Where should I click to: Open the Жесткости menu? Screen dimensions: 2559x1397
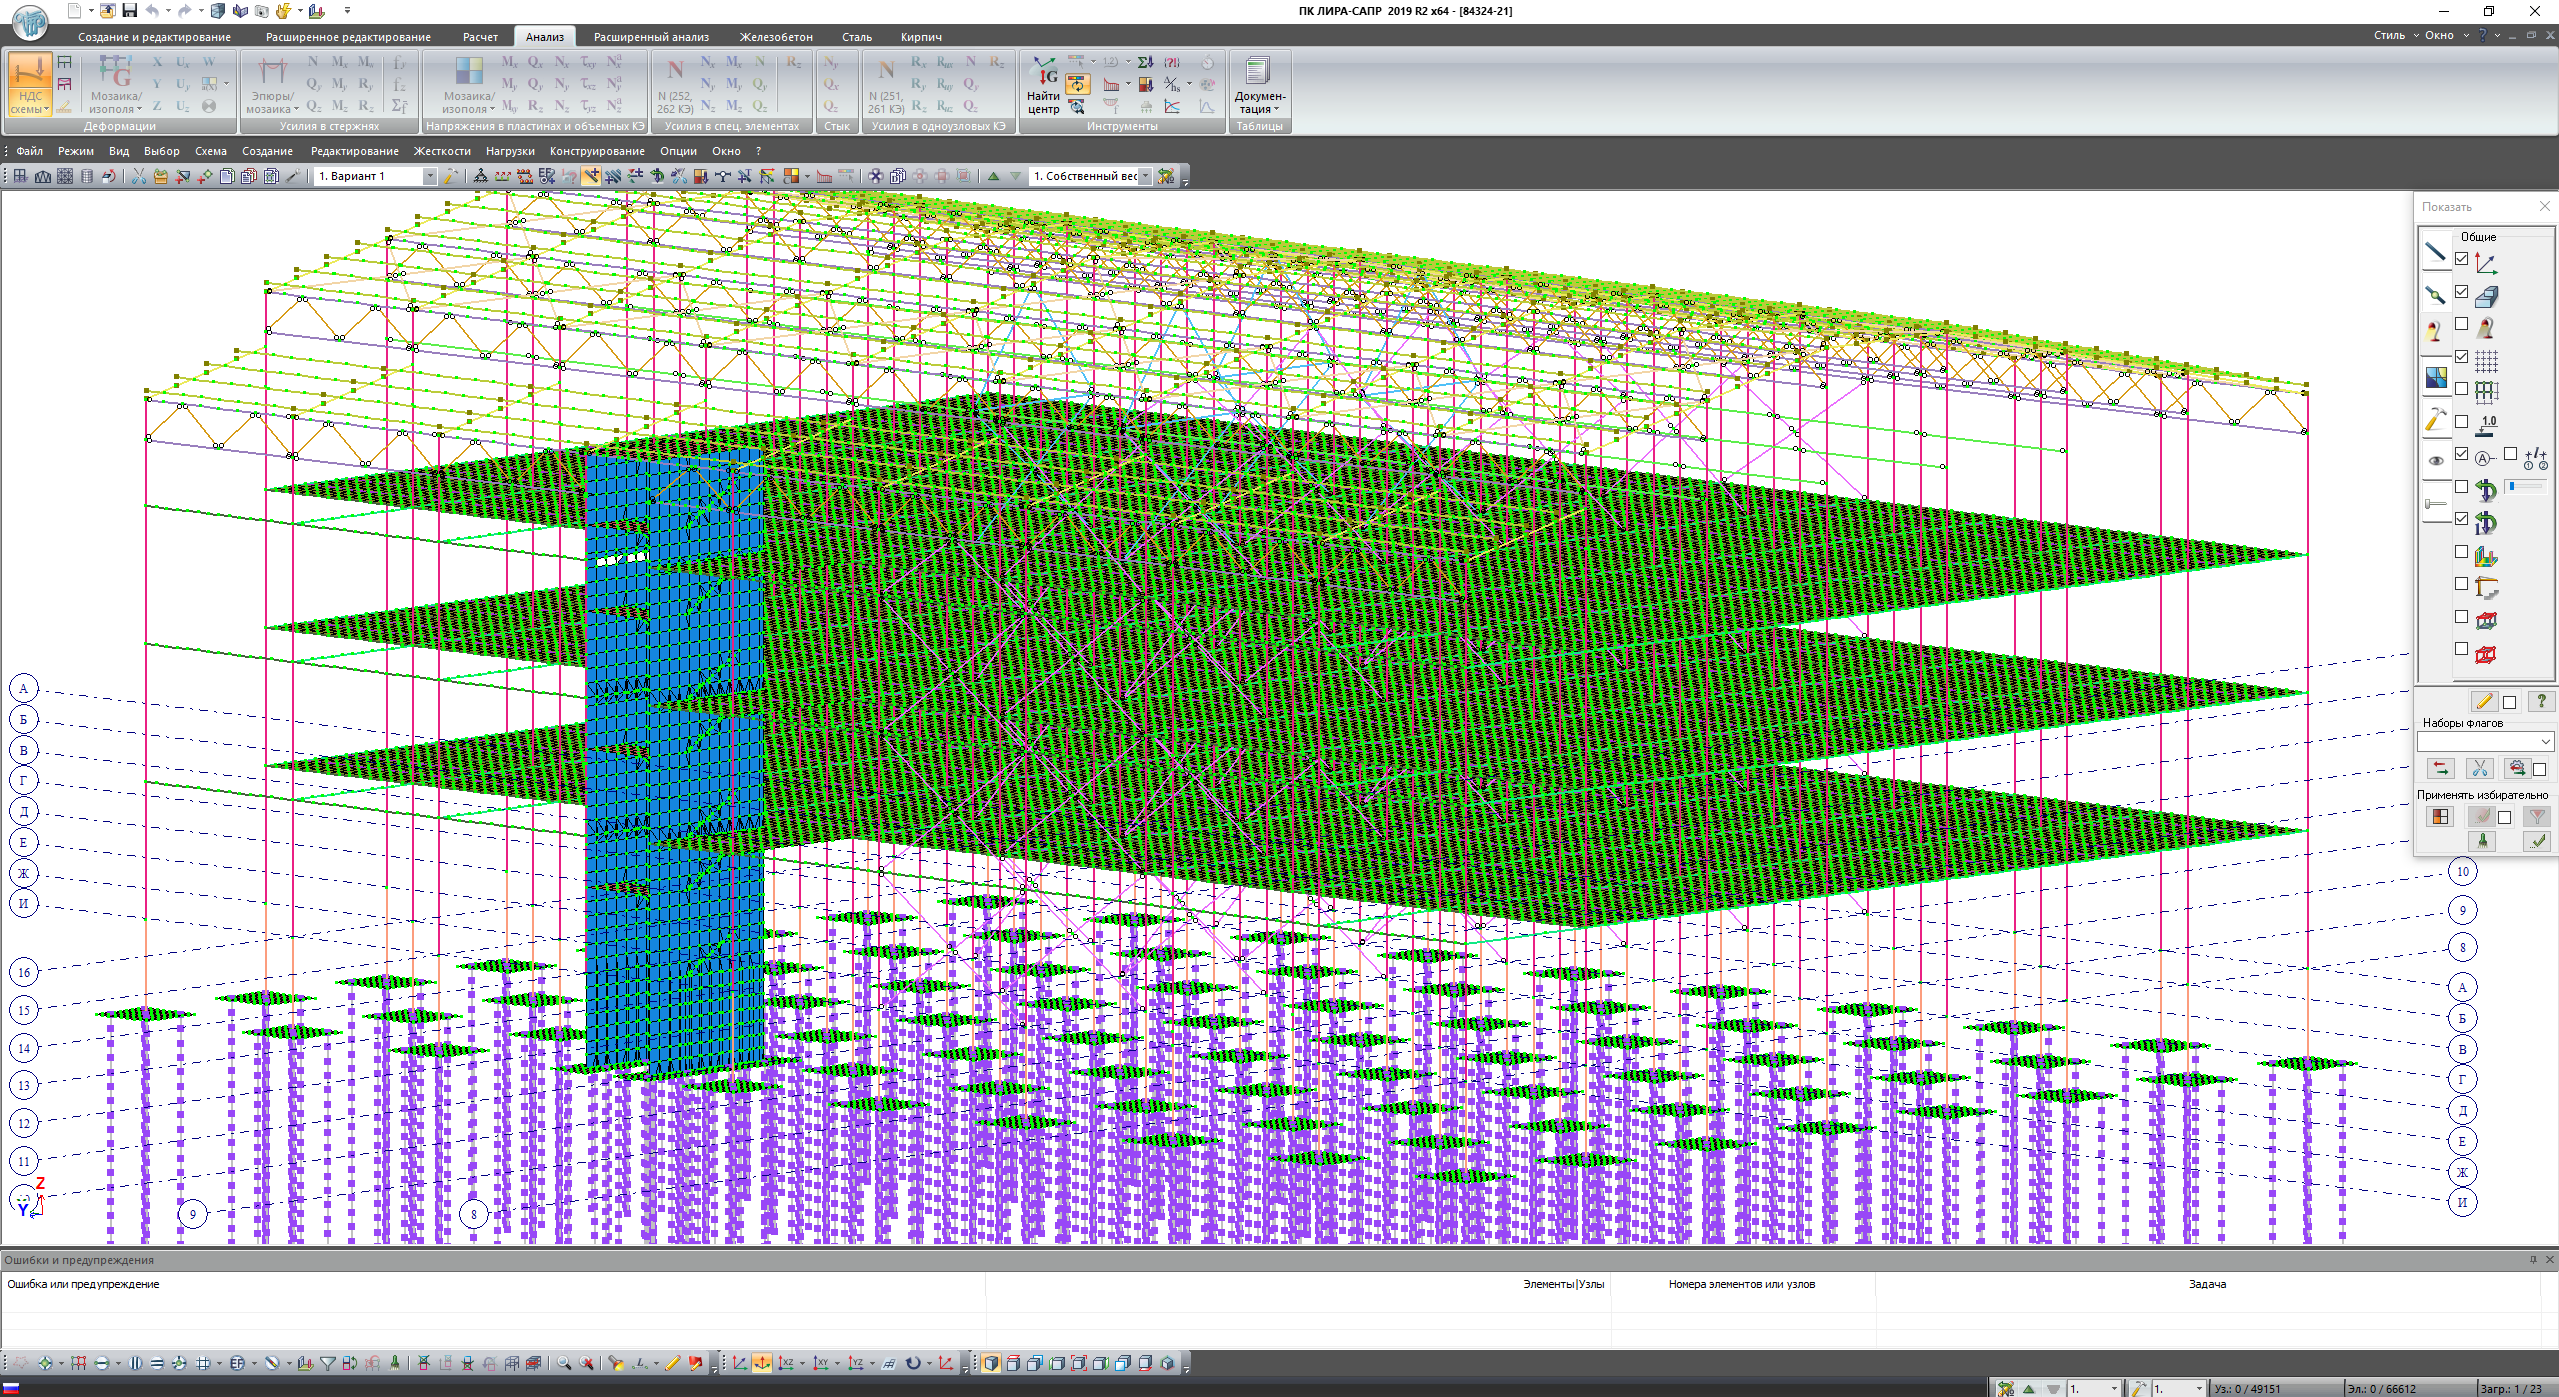pos(441,151)
